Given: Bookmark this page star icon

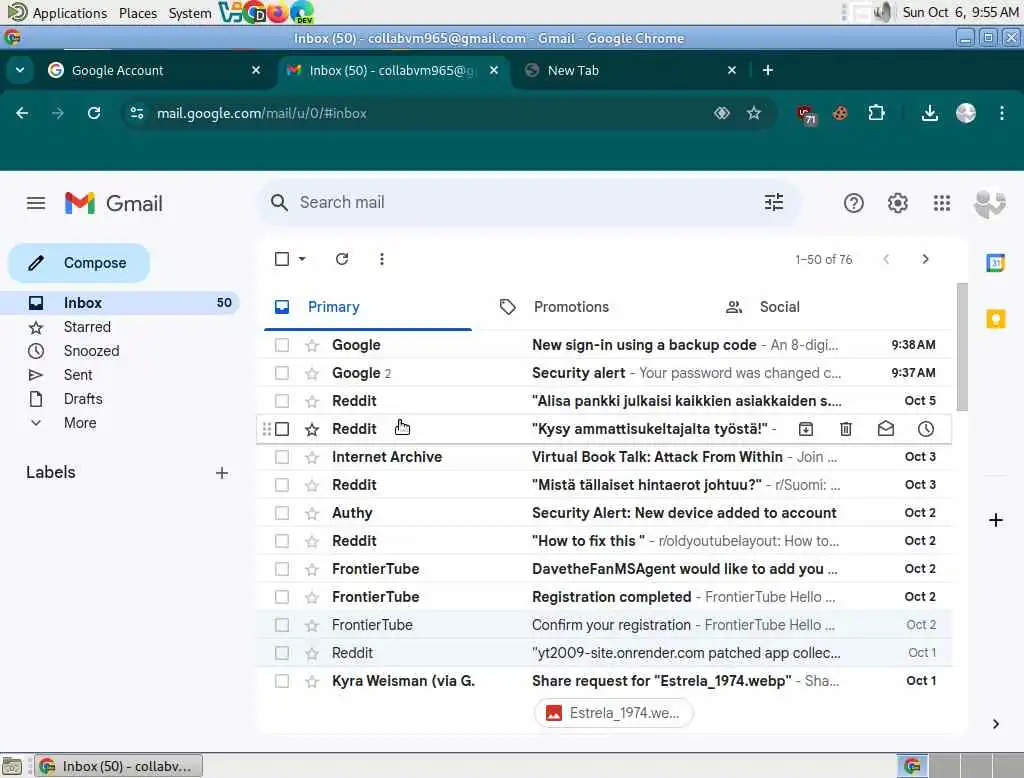Looking at the screenshot, I should click(754, 113).
